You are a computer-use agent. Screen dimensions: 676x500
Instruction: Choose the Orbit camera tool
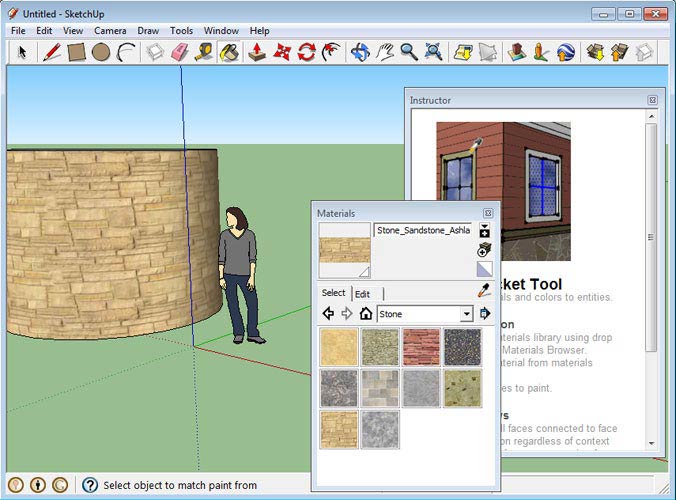[360, 51]
